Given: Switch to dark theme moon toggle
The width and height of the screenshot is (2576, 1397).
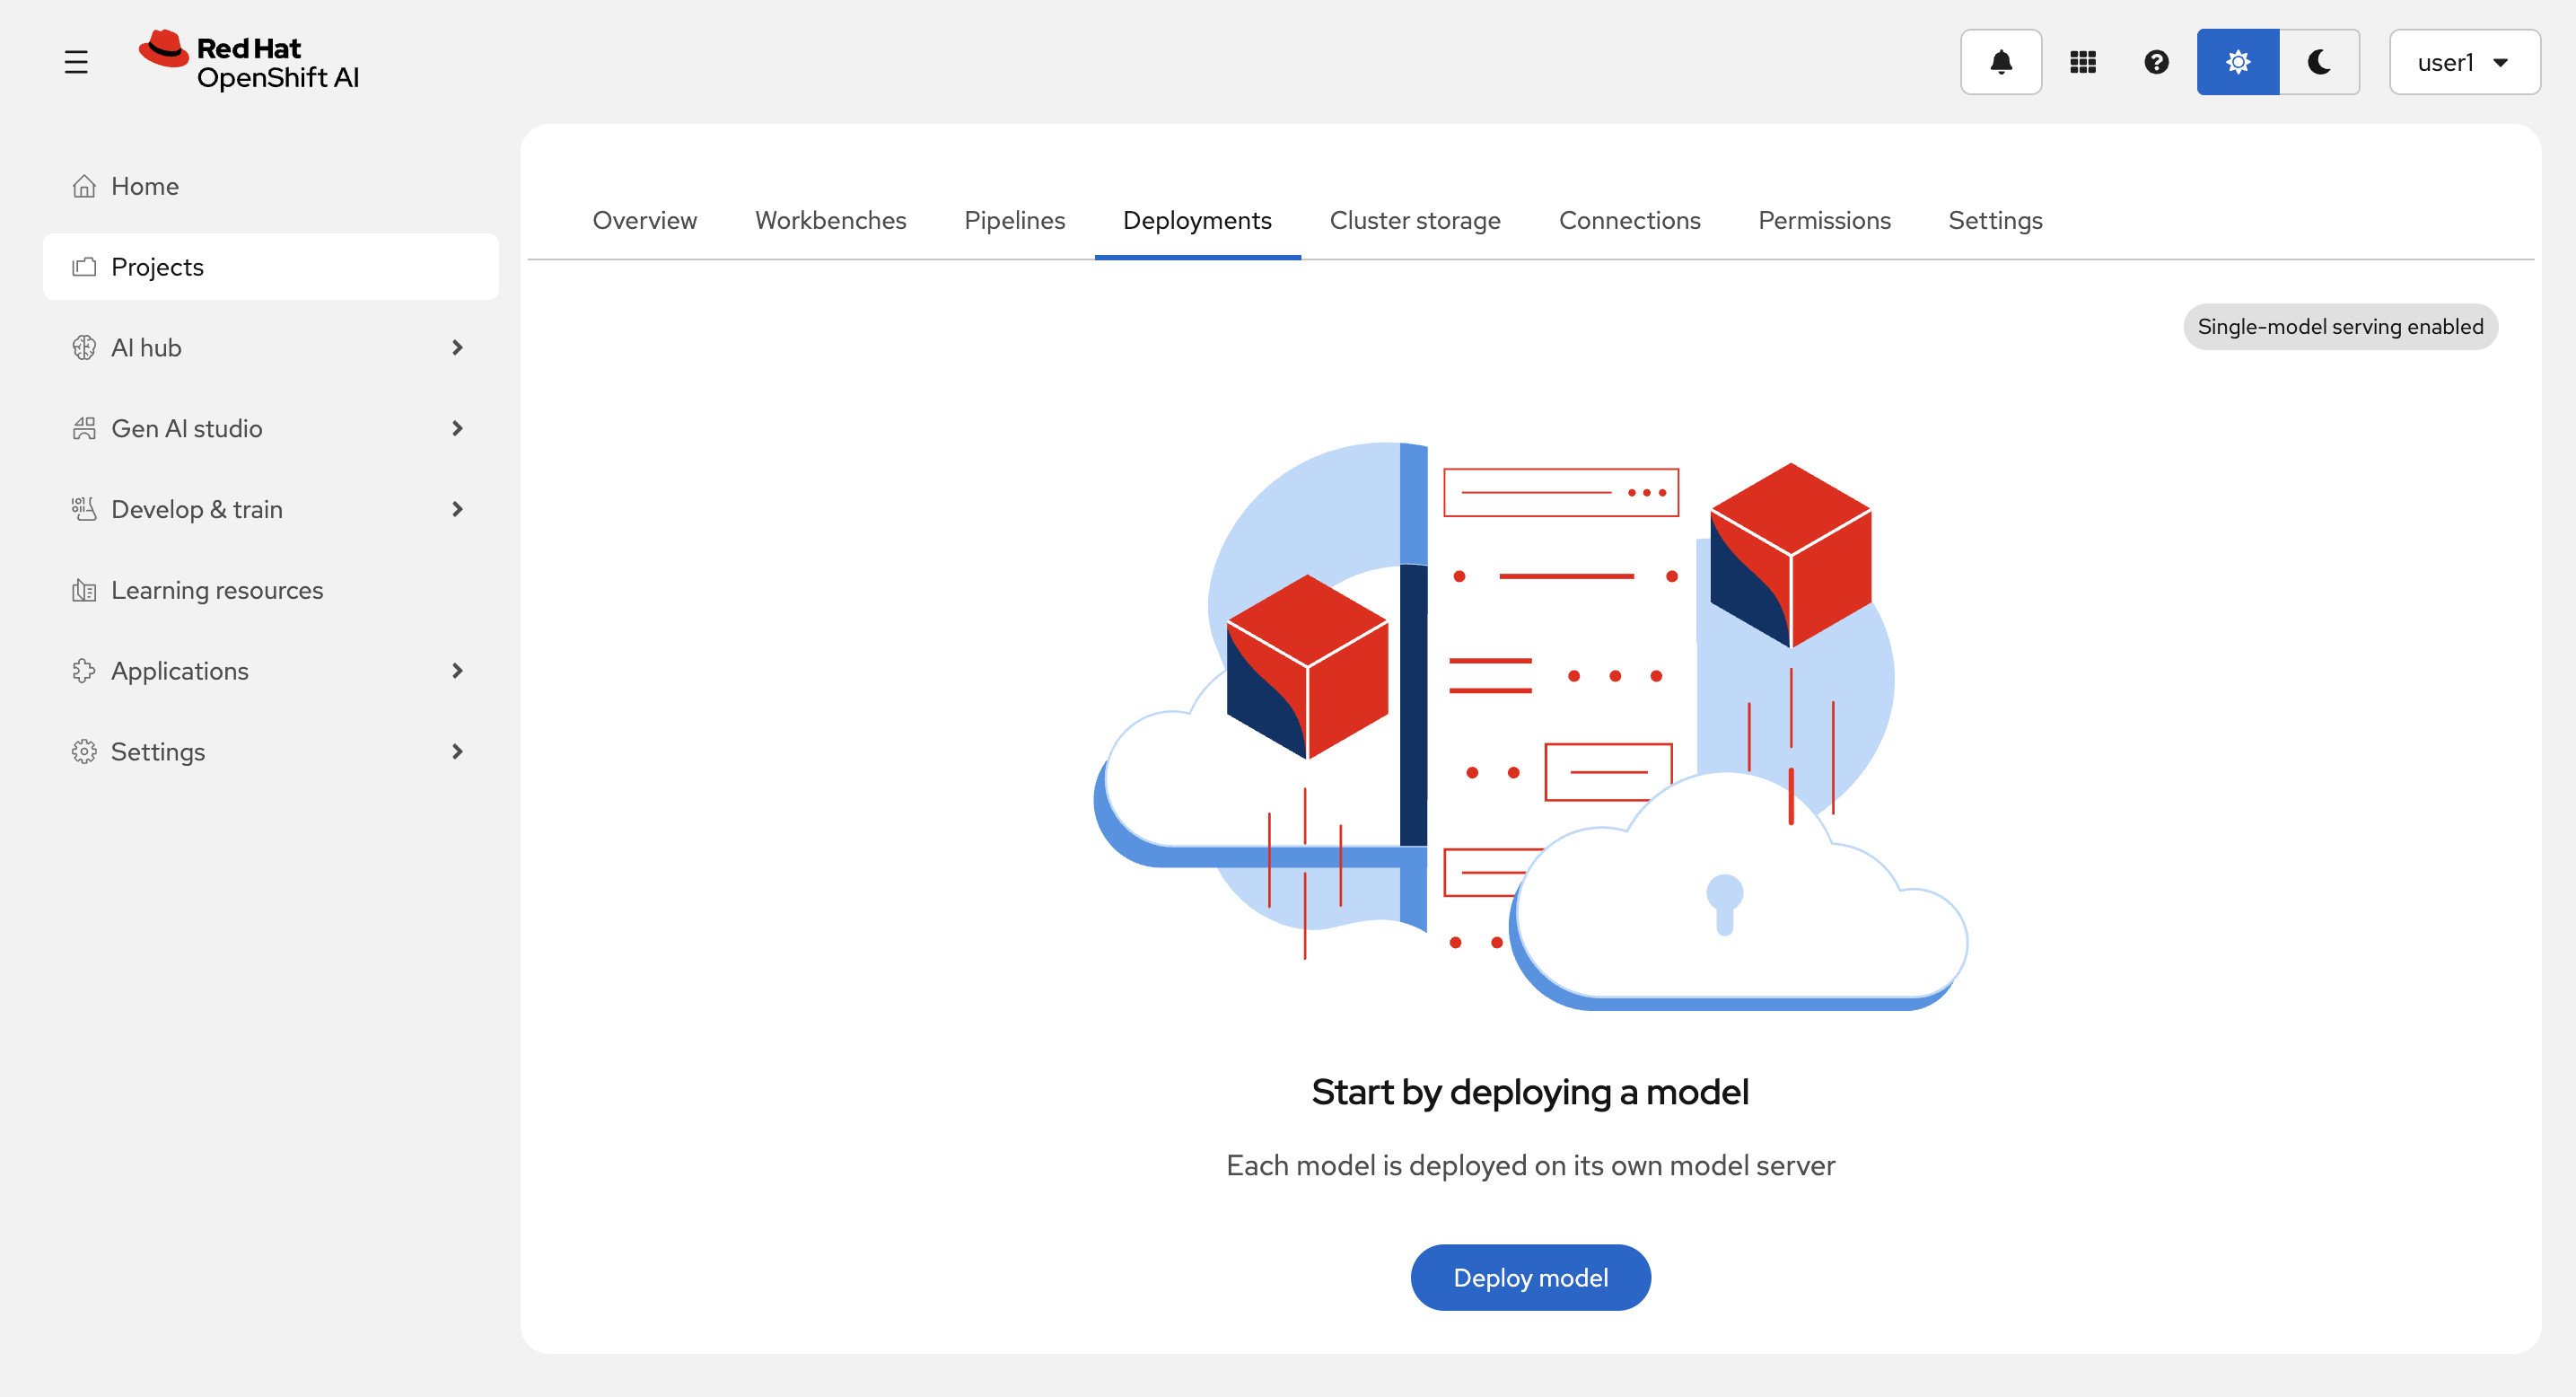Looking at the screenshot, I should tap(2319, 62).
